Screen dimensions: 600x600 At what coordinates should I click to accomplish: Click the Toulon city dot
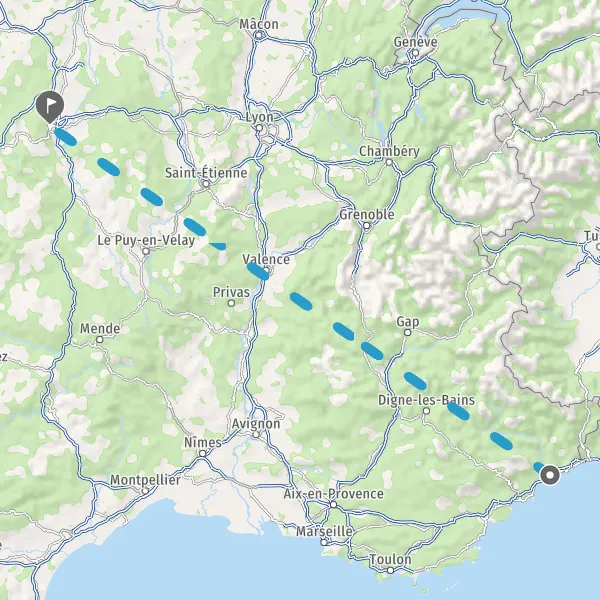point(390,571)
